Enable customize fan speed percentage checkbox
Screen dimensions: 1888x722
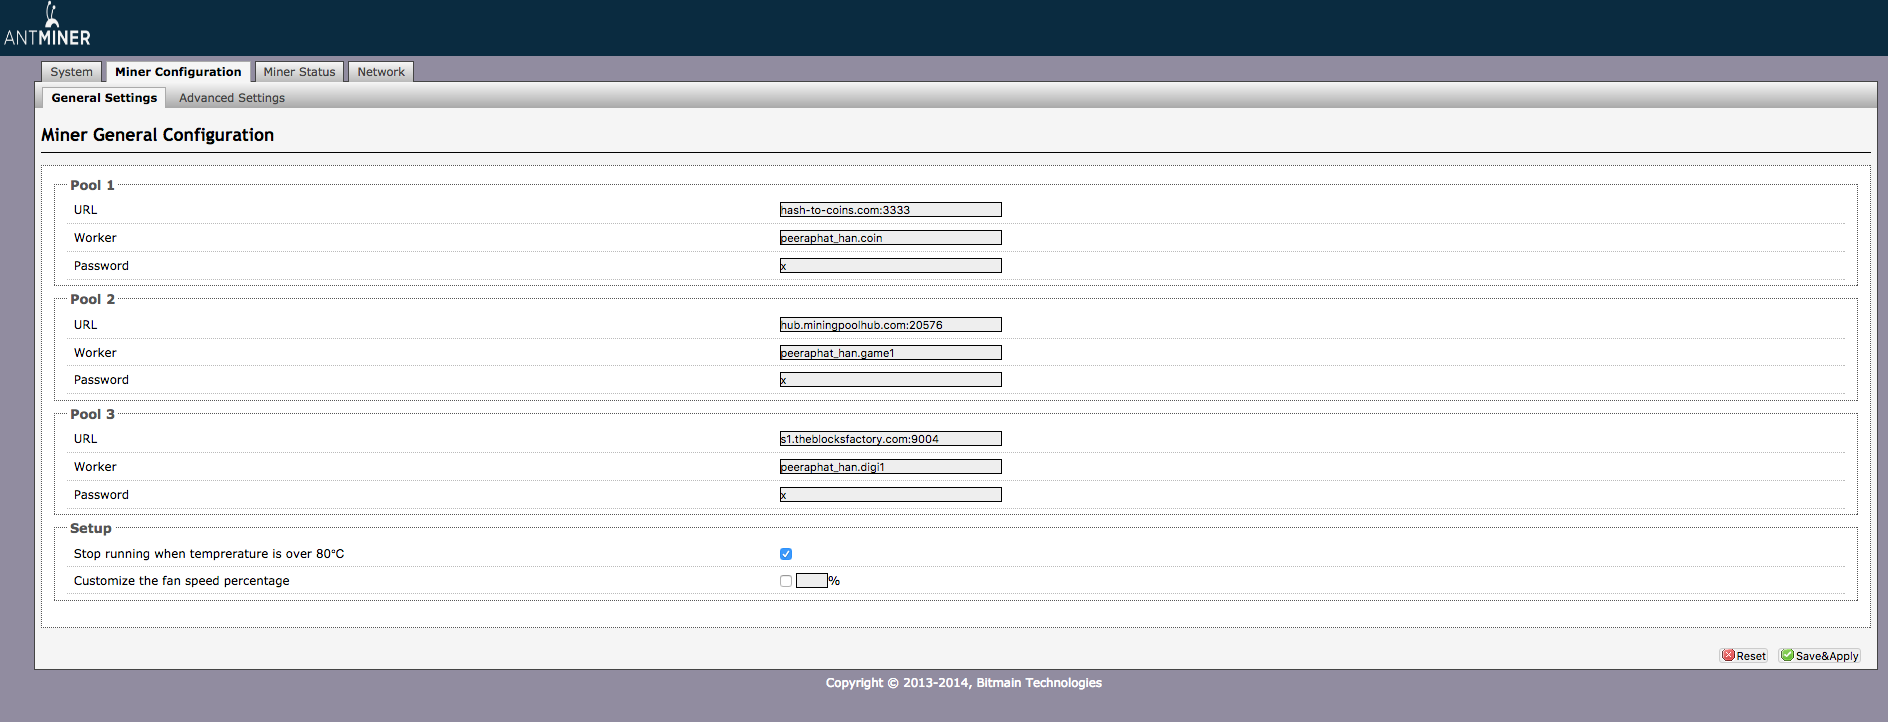click(786, 581)
